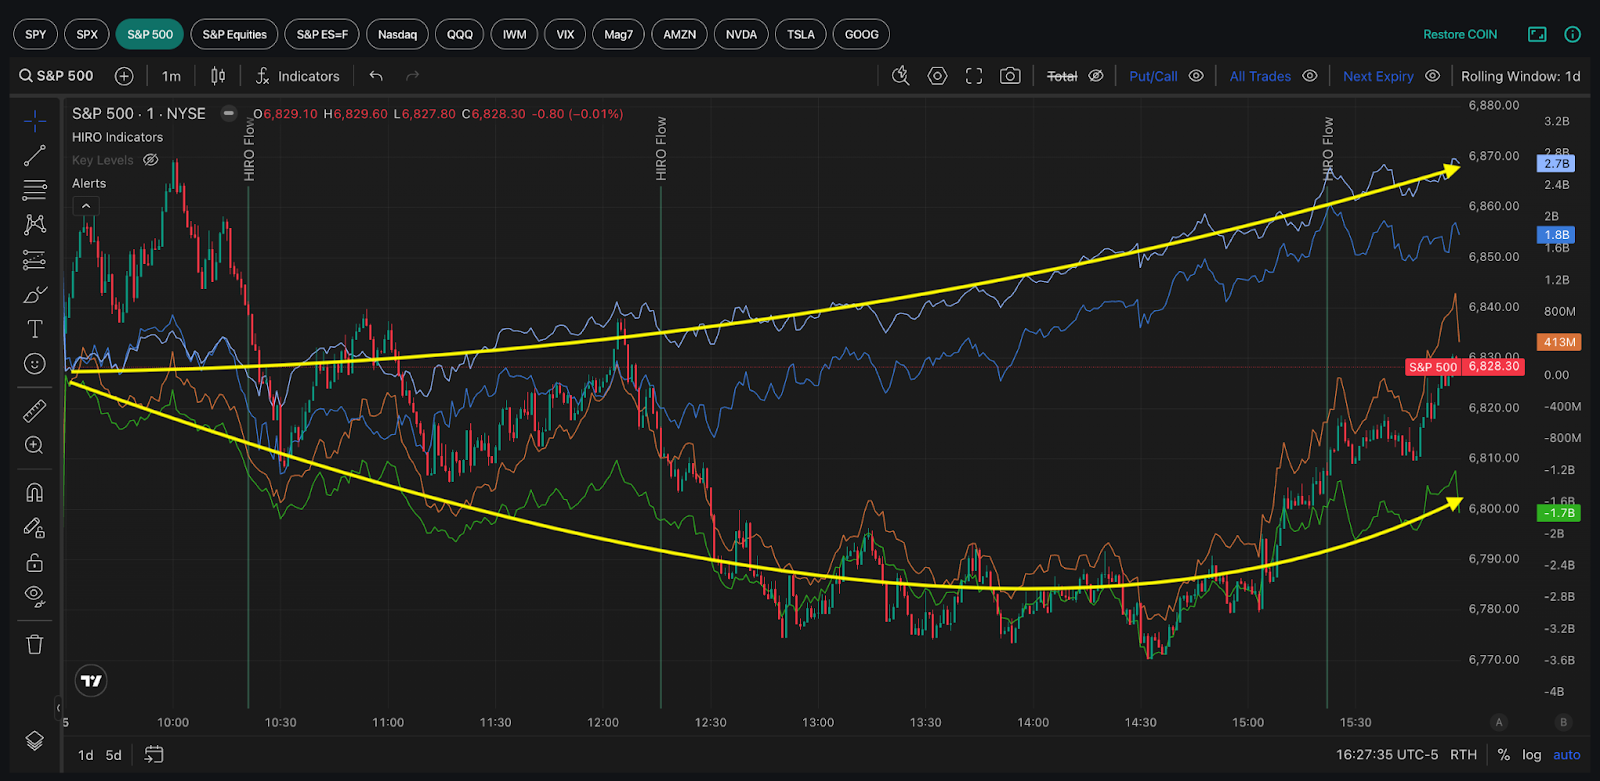1600x781 pixels.
Task: Toggle magnet mode snapping
Action: tap(35, 492)
